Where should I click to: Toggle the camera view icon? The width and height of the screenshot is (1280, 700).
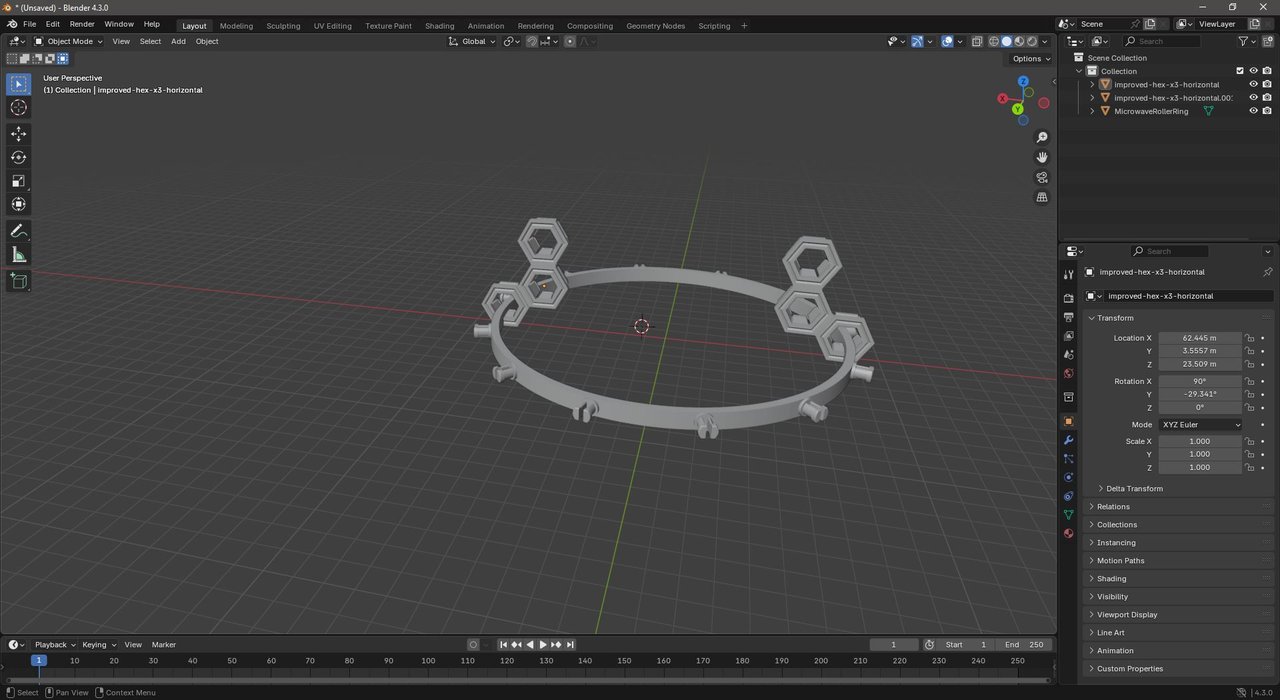pyautogui.click(x=1042, y=177)
